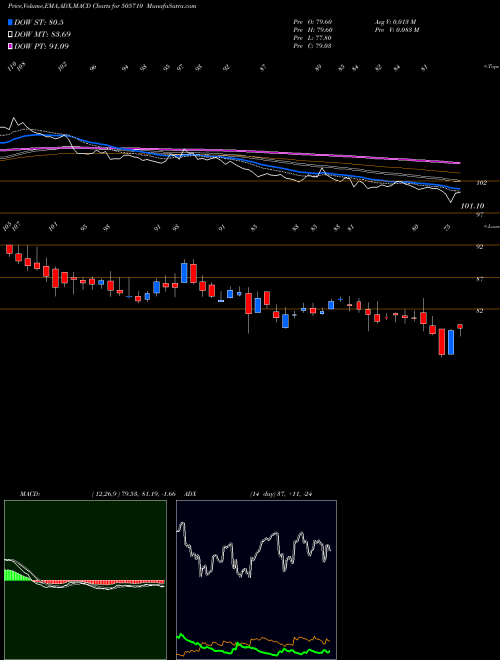Click the white DOW MT legend swatch
This screenshot has width=500, height=660.
10,35
